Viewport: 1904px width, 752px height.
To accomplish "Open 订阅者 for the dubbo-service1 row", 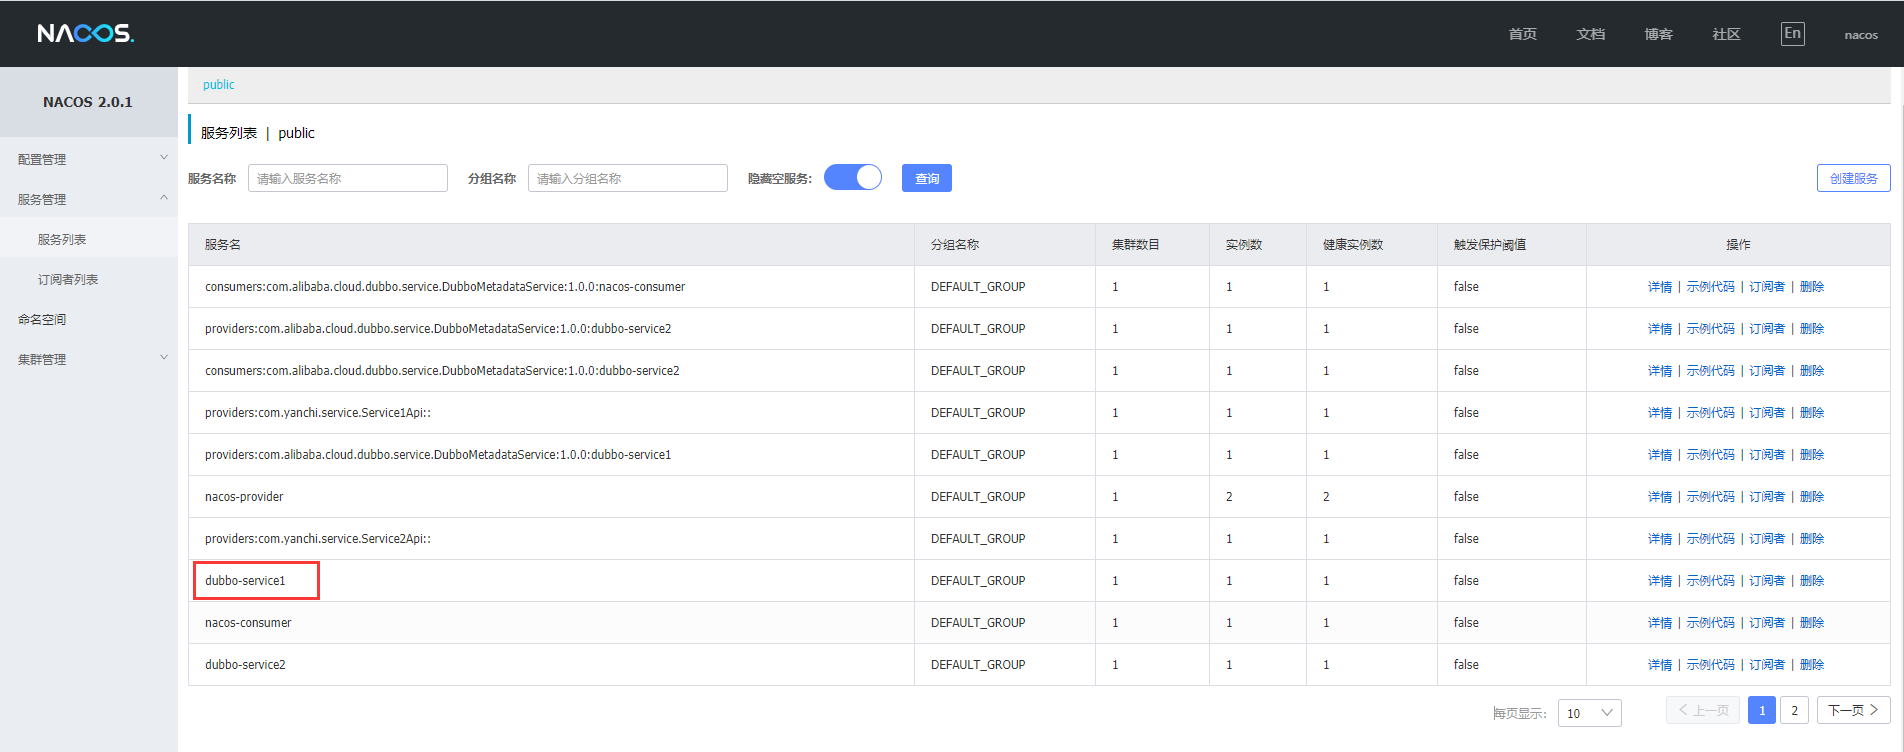I will (1767, 580).
